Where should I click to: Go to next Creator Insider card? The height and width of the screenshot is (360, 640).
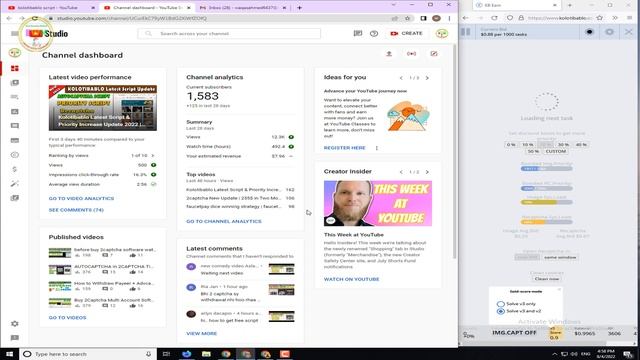pyautogui.click(x=427, y=172)
